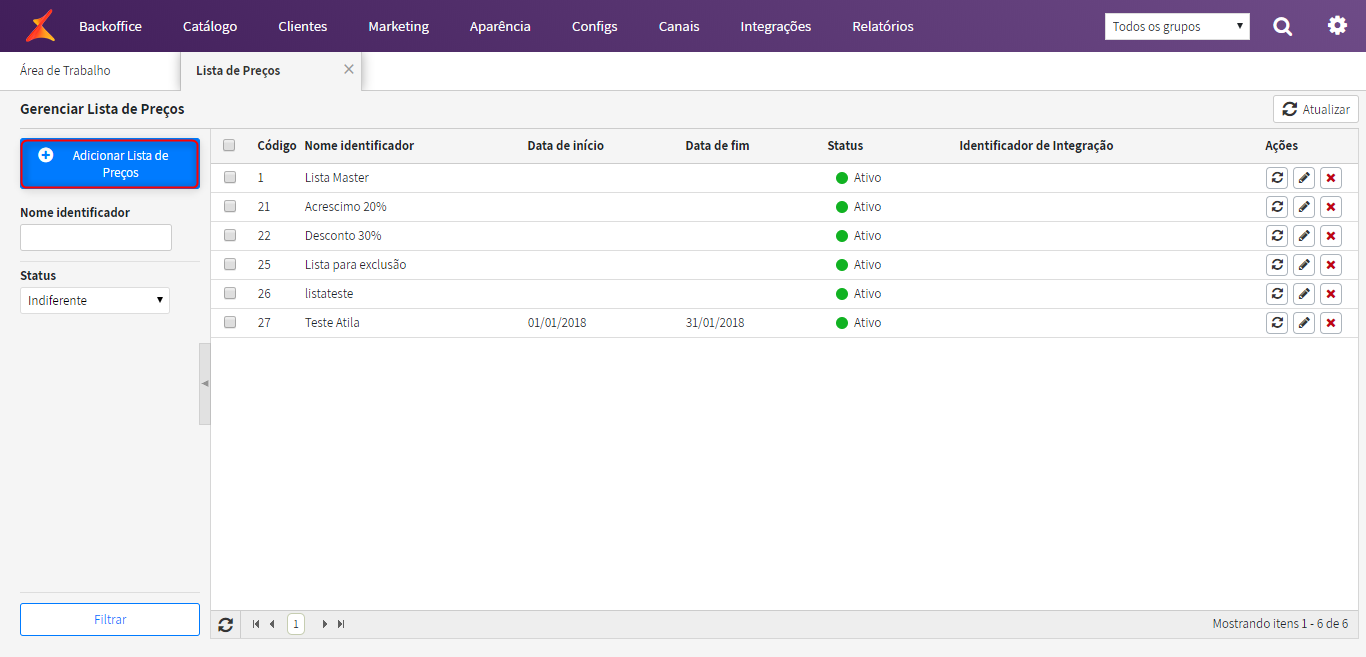Check the Lista para exclusão row checkbox
1366x657 pixels.
point(230,264)
